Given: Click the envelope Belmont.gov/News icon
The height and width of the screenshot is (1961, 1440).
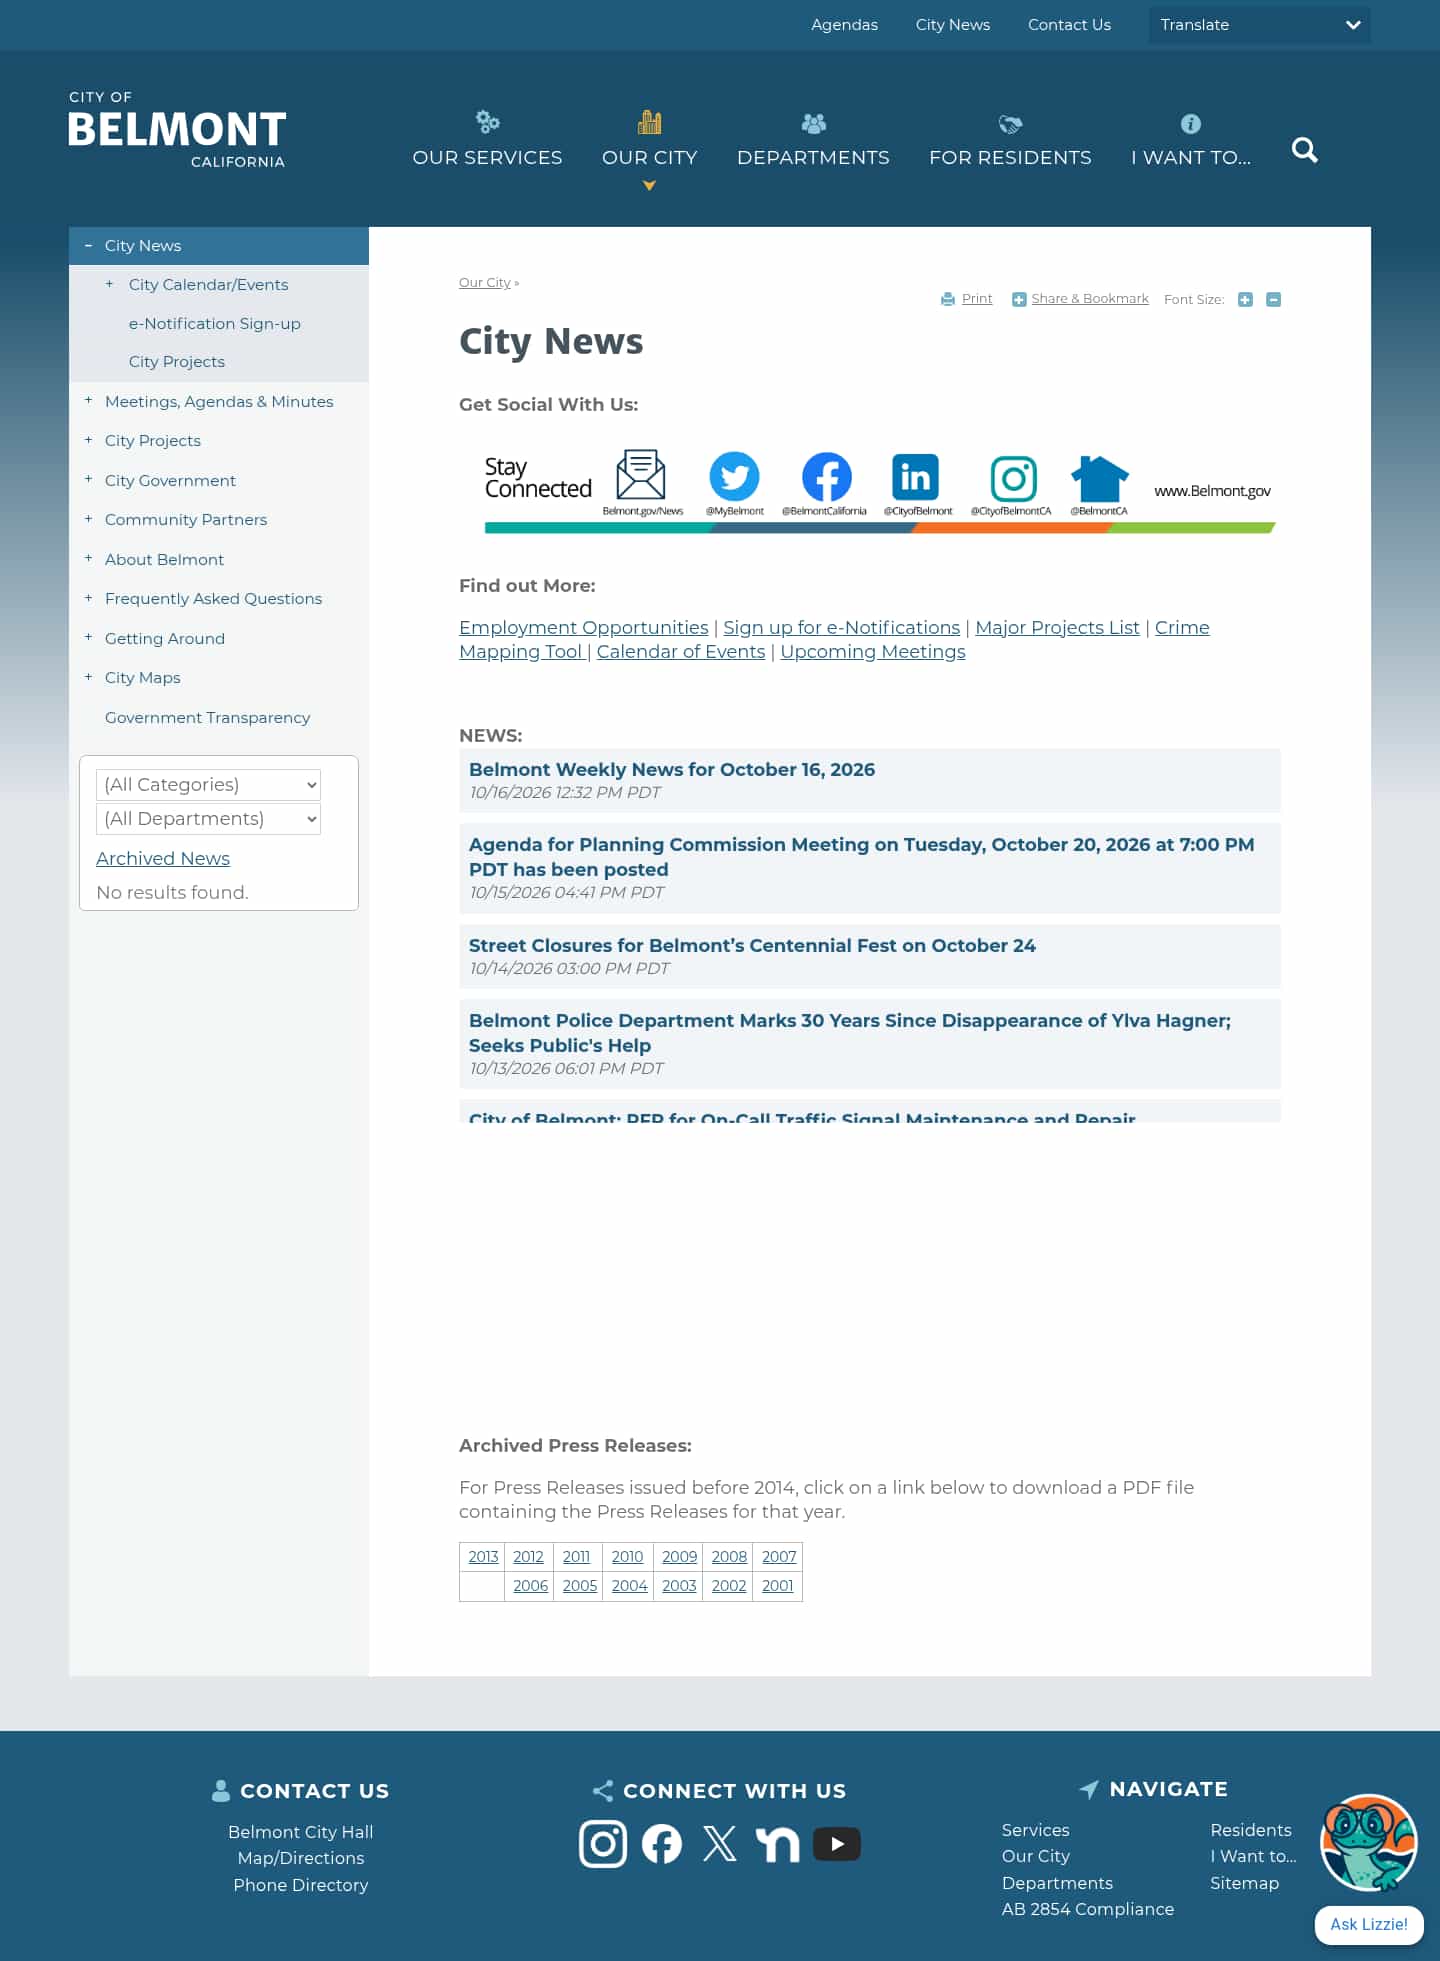Looking at the screenshot, I should click(x=641, y=474).
